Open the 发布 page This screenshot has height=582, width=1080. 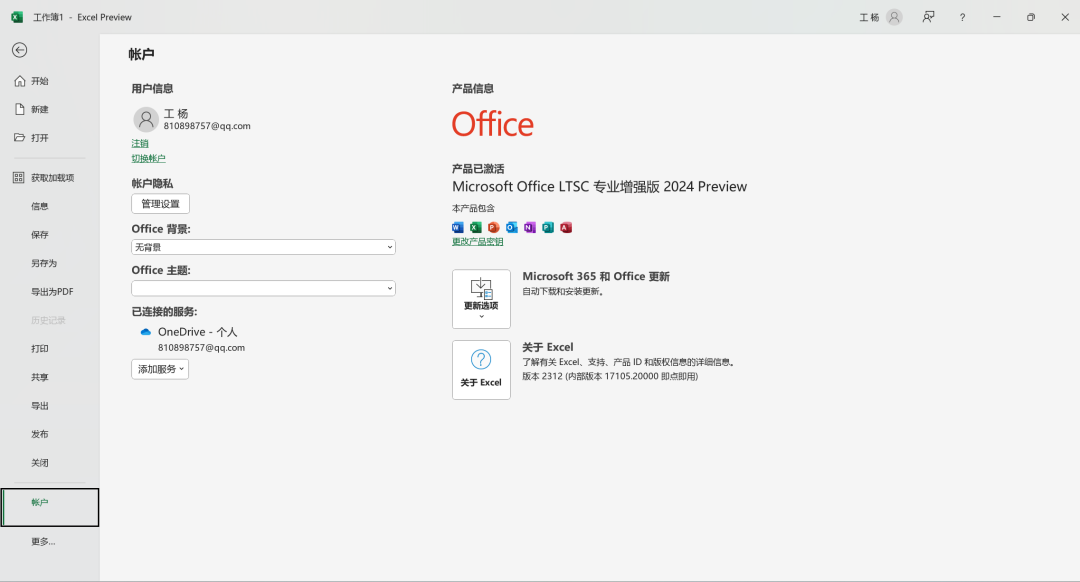tap(40, 435)
